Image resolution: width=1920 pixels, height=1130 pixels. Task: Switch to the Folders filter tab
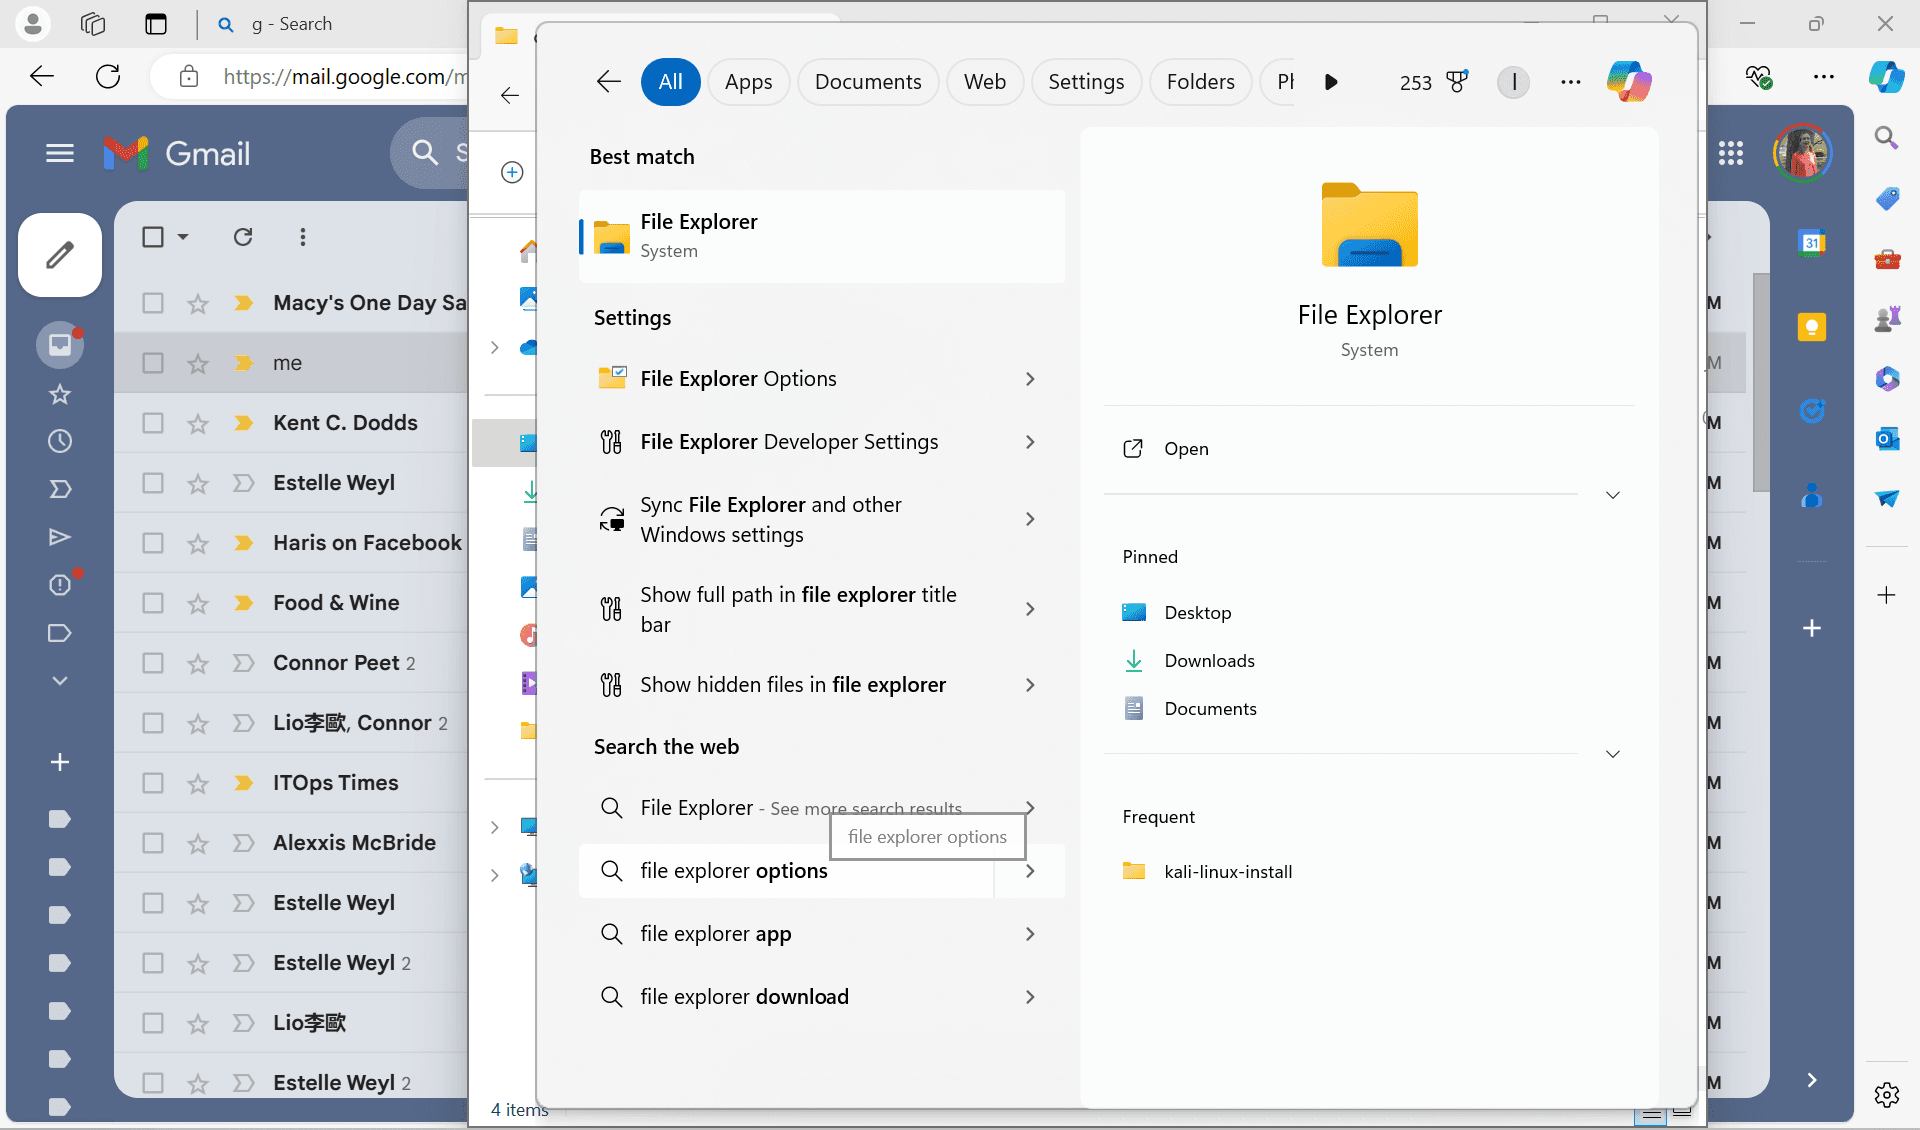pyautogui.click(x=1200, y=82)
